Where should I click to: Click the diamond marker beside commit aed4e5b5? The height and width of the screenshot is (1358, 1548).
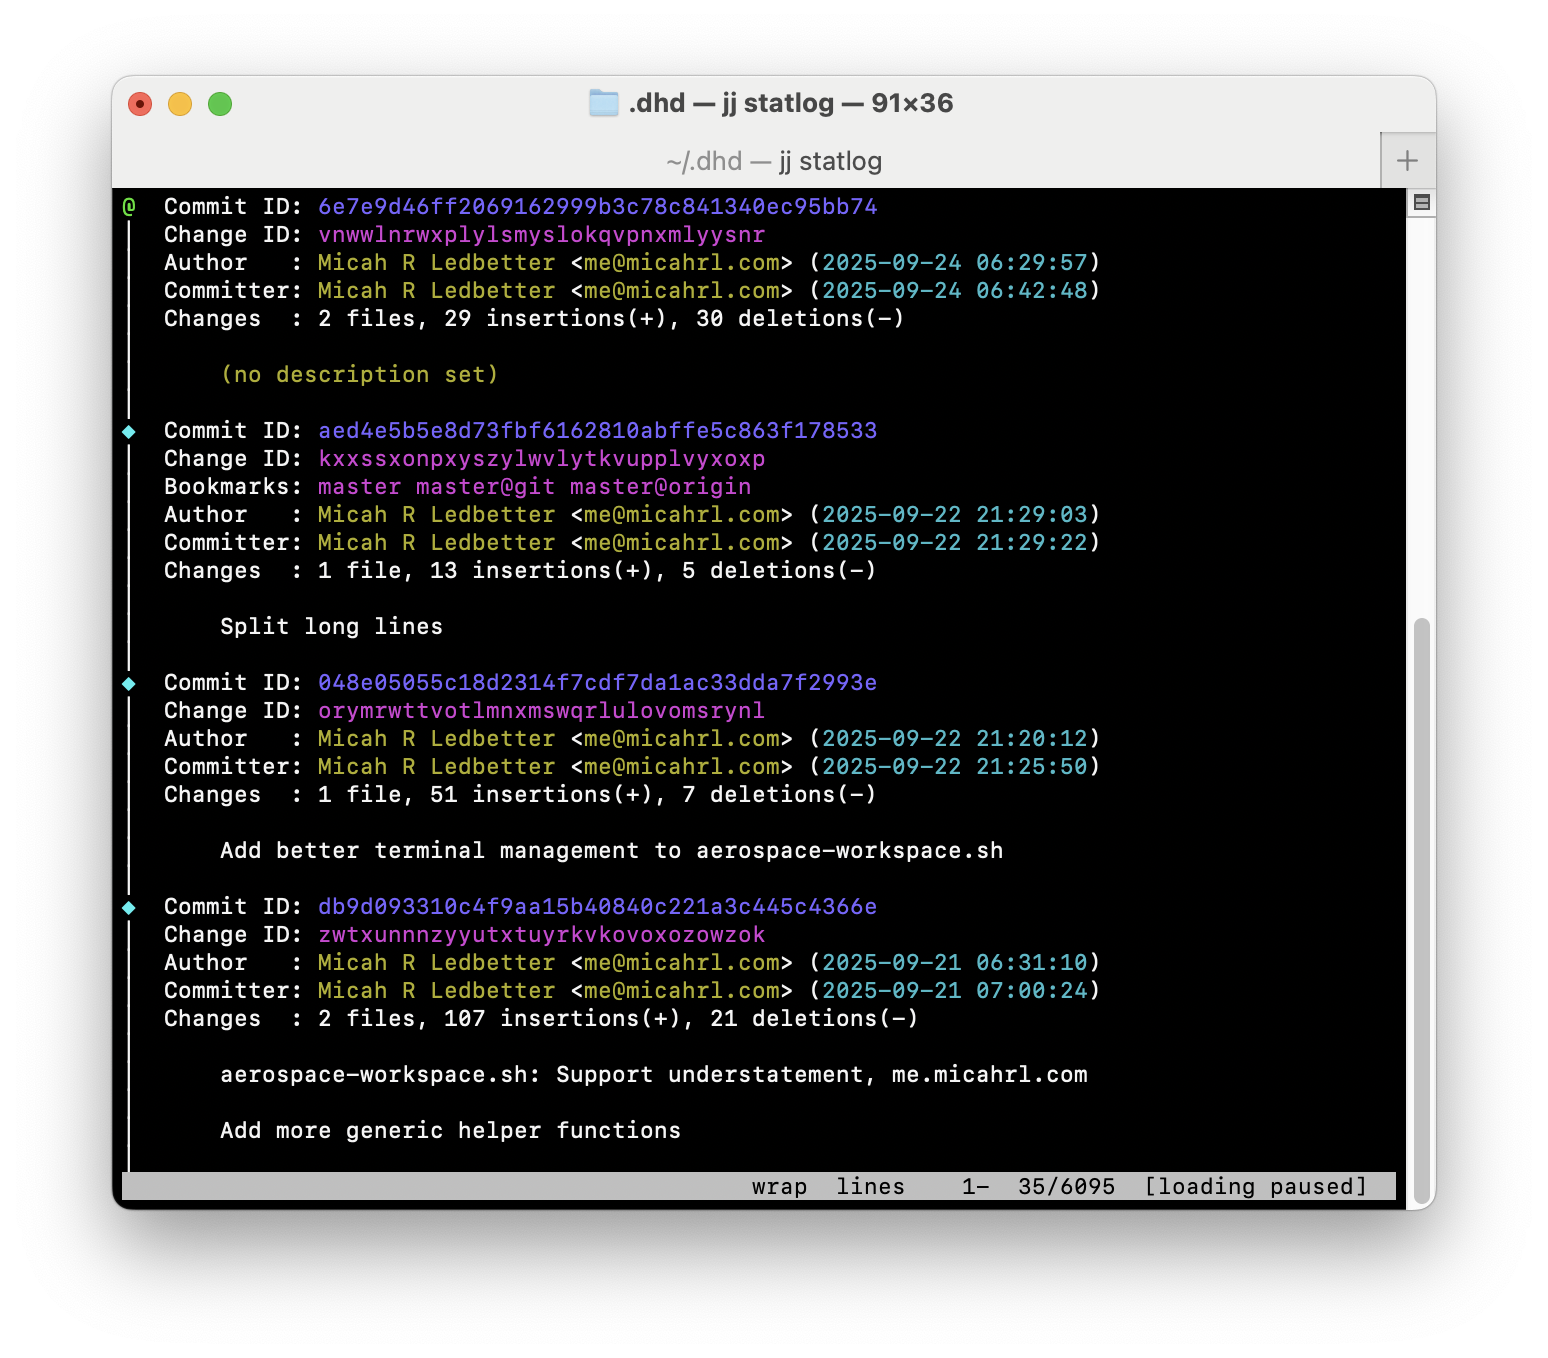tap(129, 432)
